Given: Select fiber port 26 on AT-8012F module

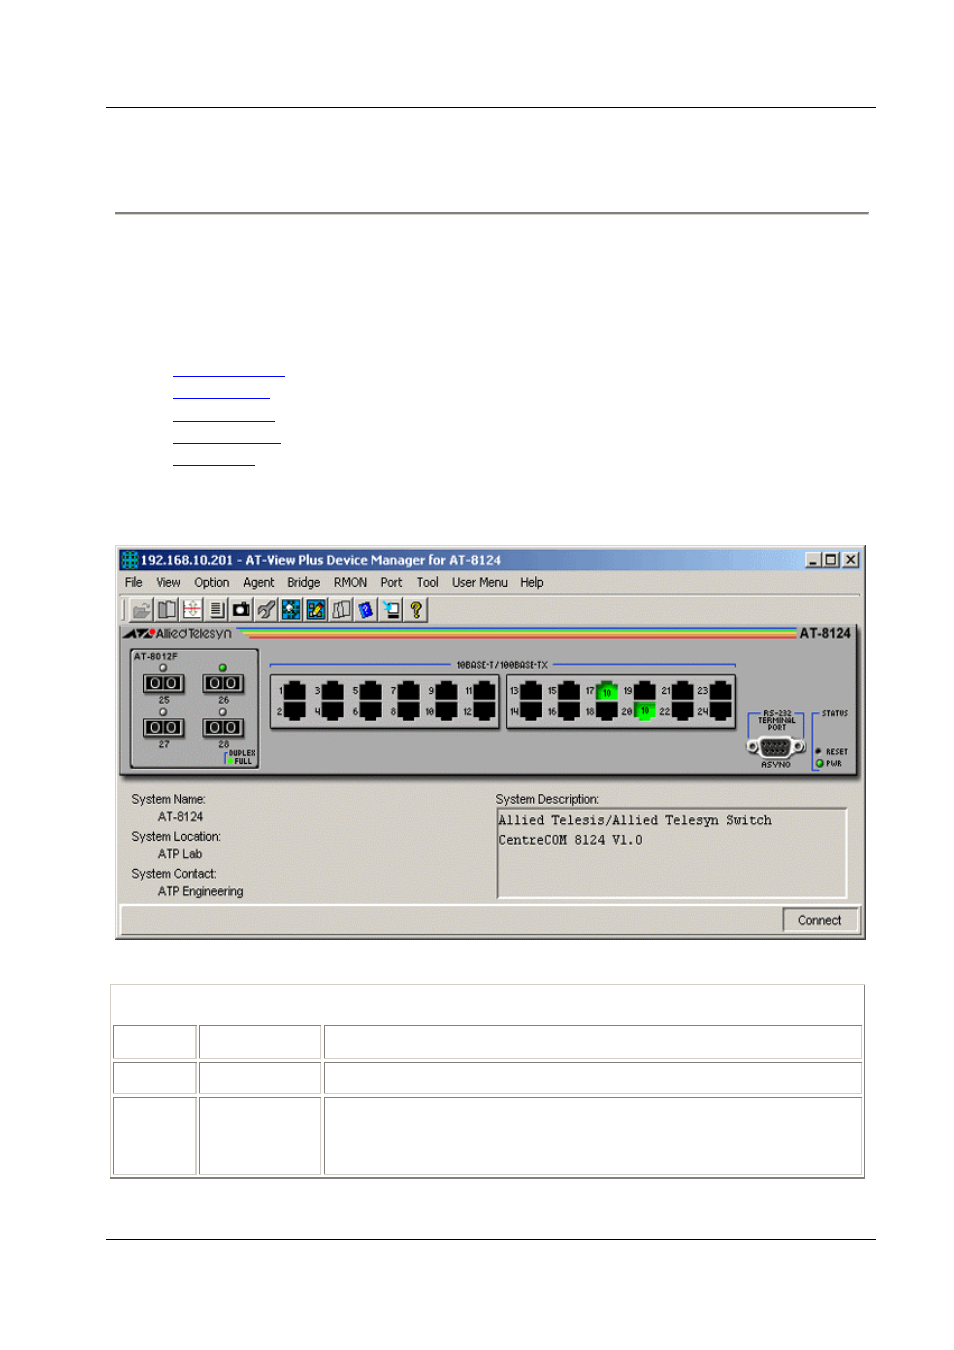Looking at the screenshot, I should (223, 683).
